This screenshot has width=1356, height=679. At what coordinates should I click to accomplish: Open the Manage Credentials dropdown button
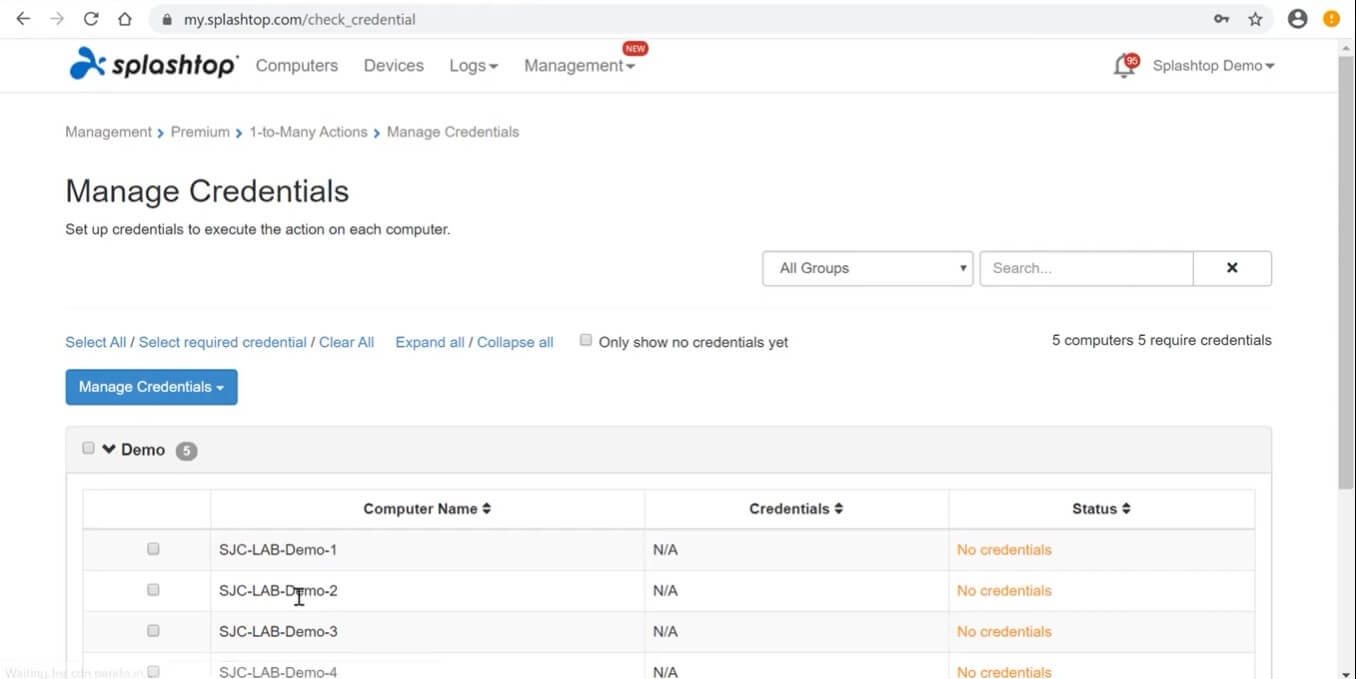pos(152,387)
